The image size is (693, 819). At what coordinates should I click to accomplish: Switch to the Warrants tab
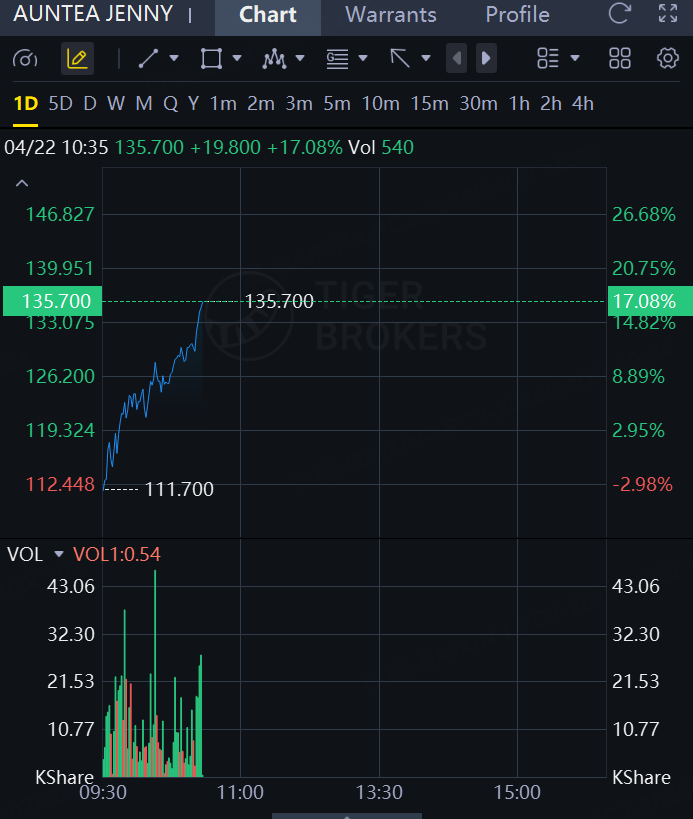391,15
